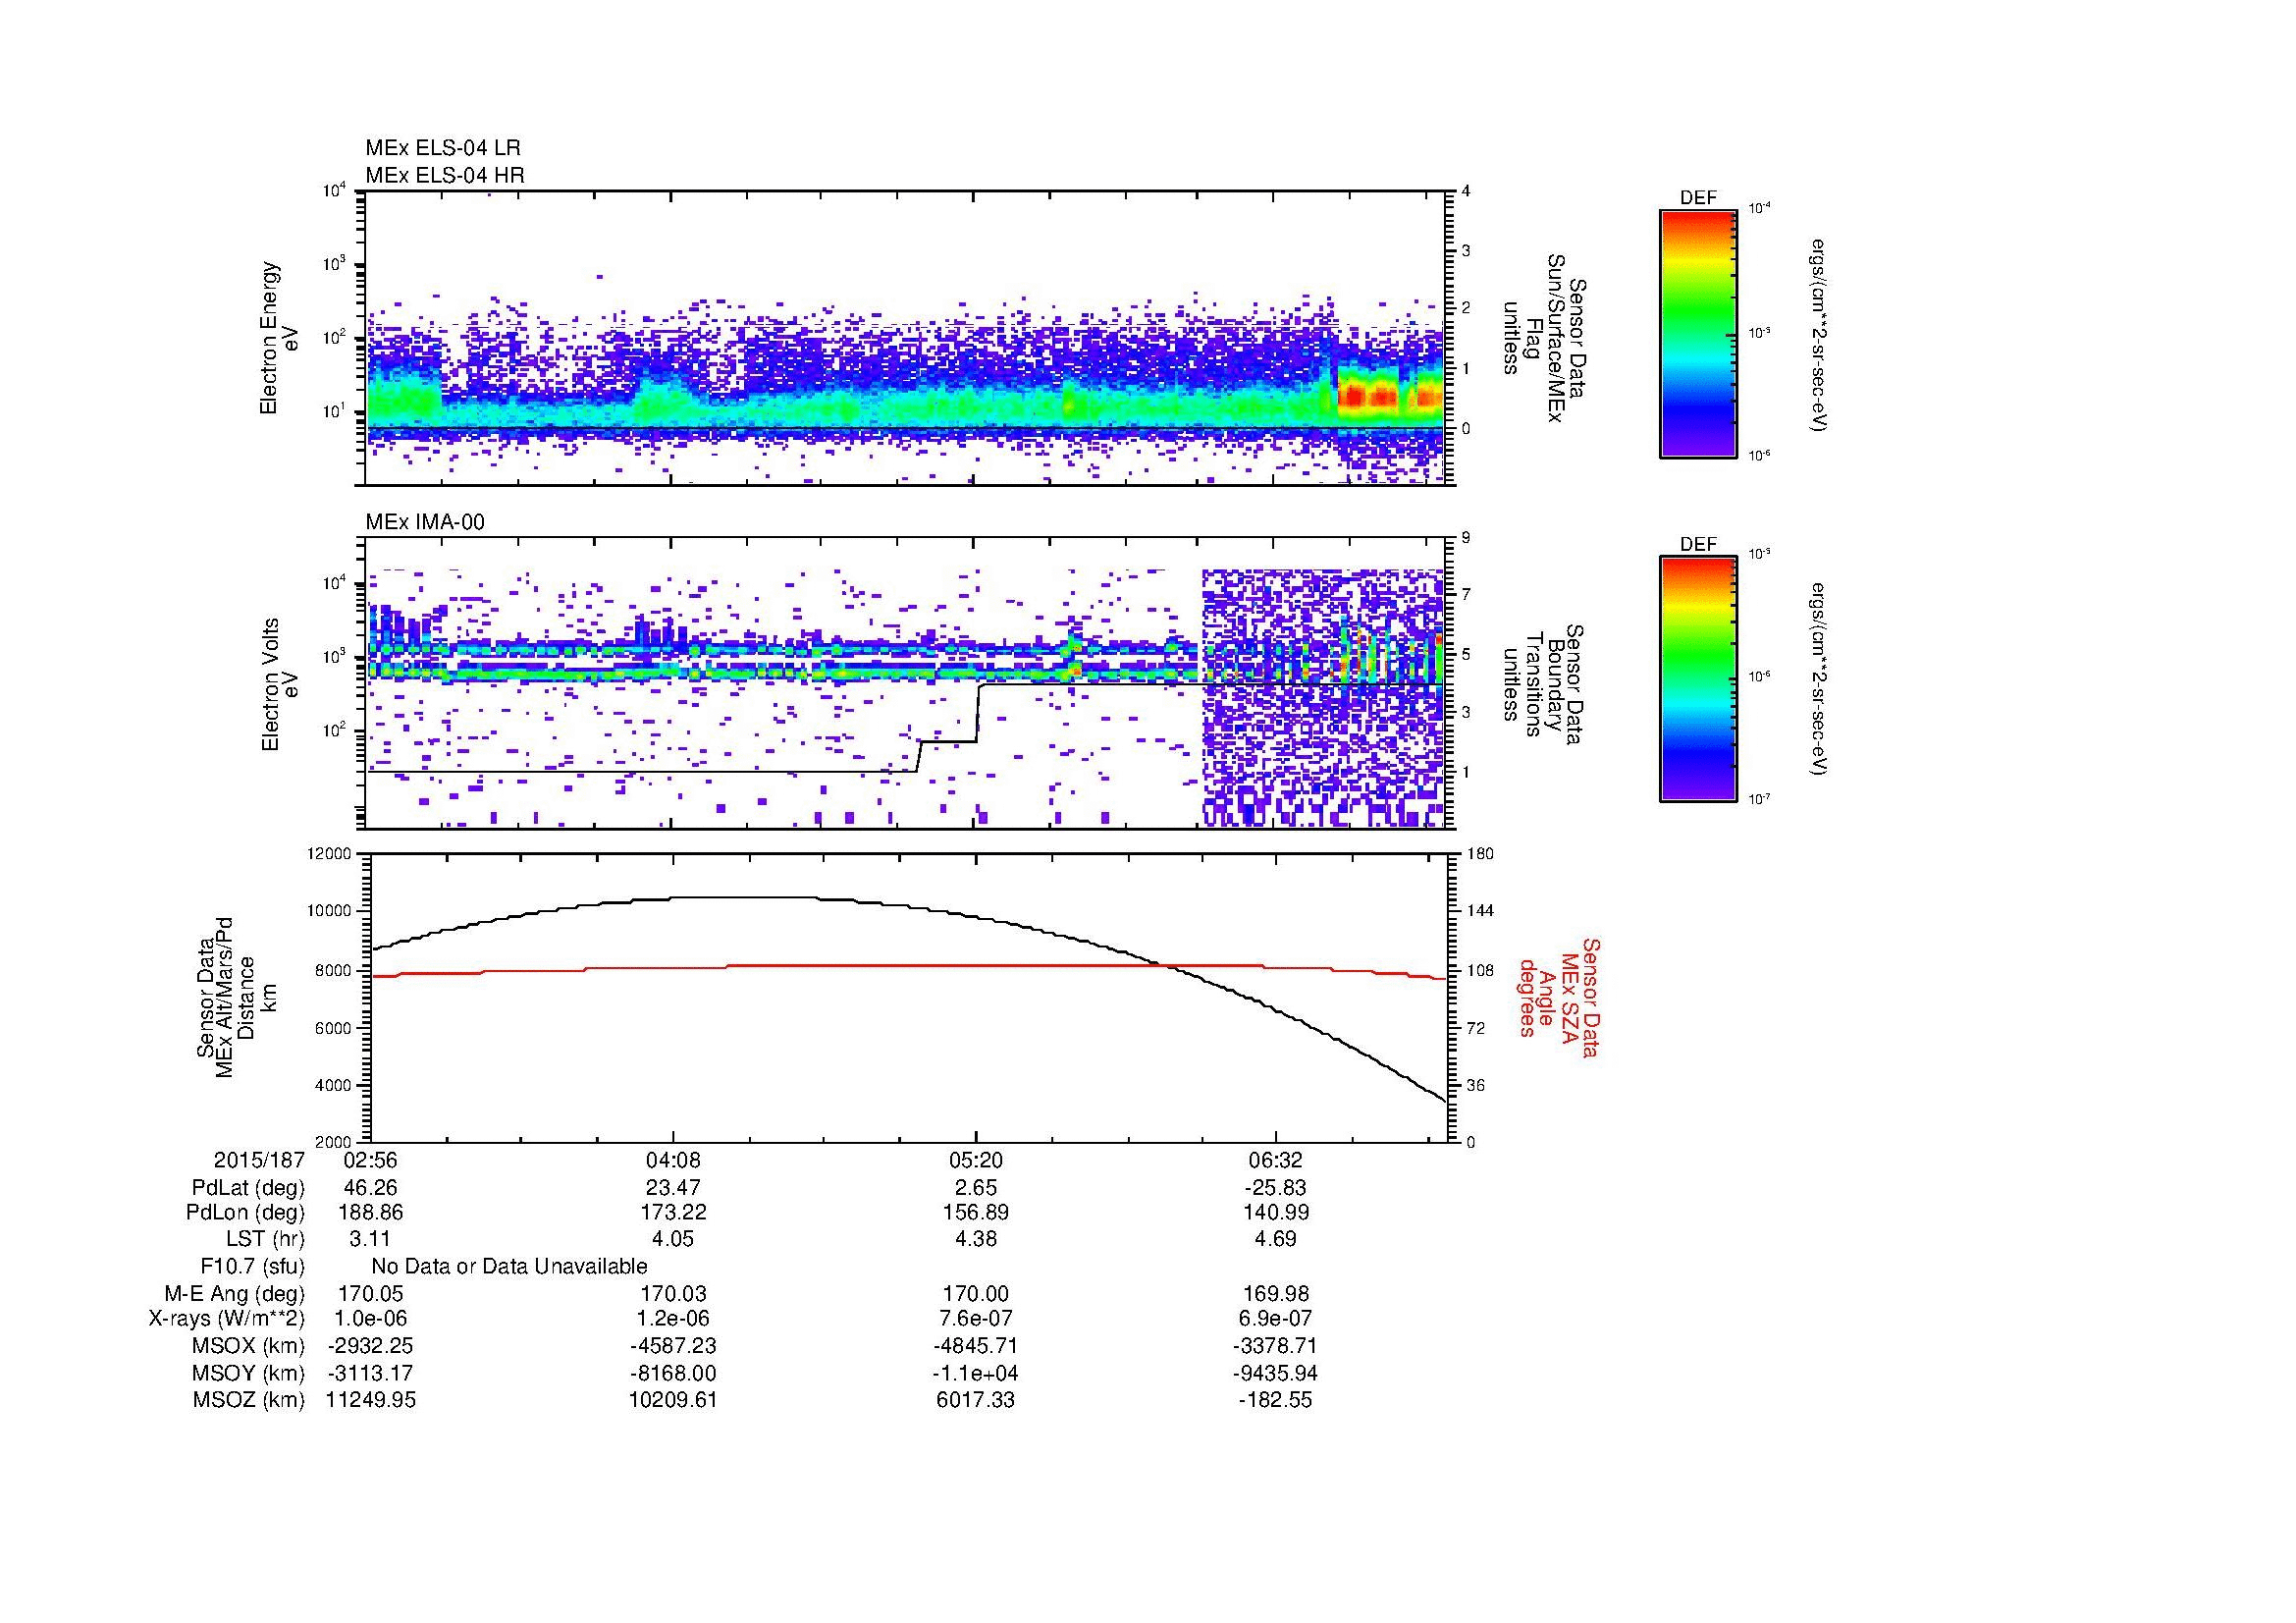The width and height of the screenshot is (2296, 1623).
Task: Click the red intense electron flux region
Action: [1391, 396]
